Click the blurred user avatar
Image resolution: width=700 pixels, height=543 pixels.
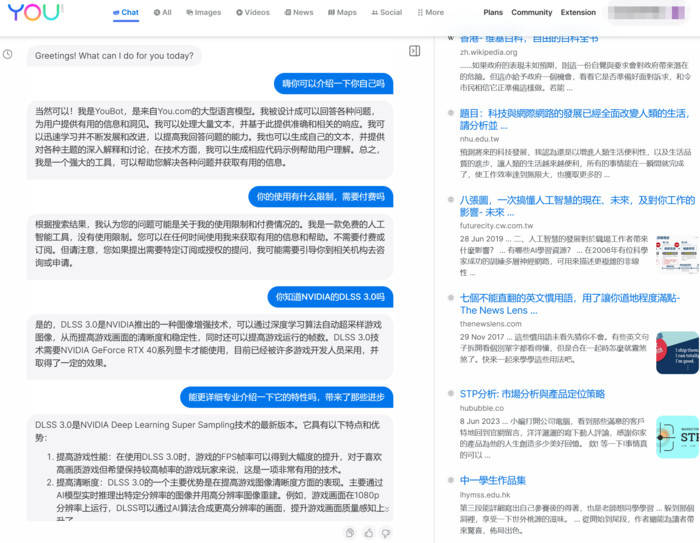click(x=678, y=13)
